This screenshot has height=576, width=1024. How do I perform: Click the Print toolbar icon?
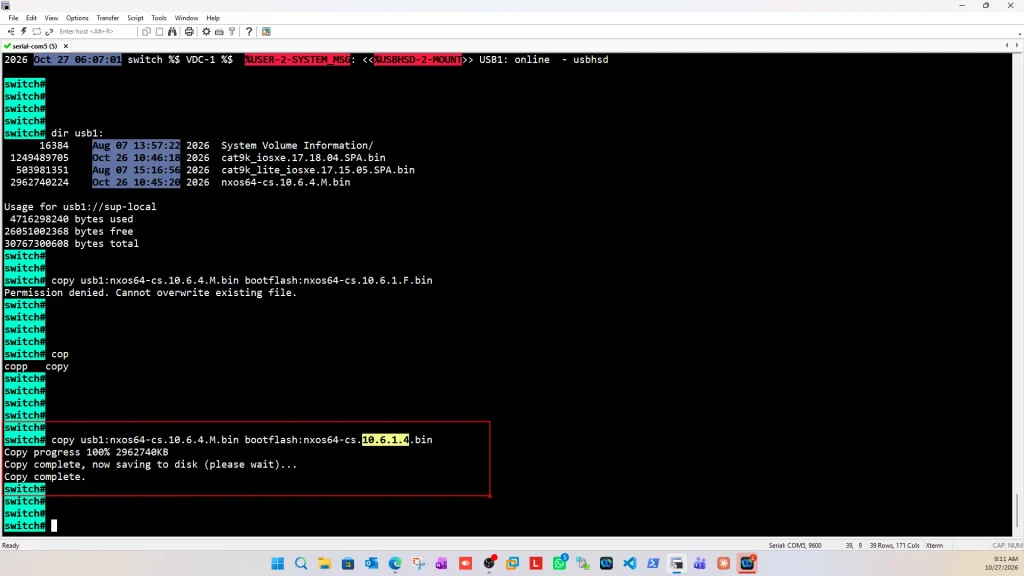(189, 31)
